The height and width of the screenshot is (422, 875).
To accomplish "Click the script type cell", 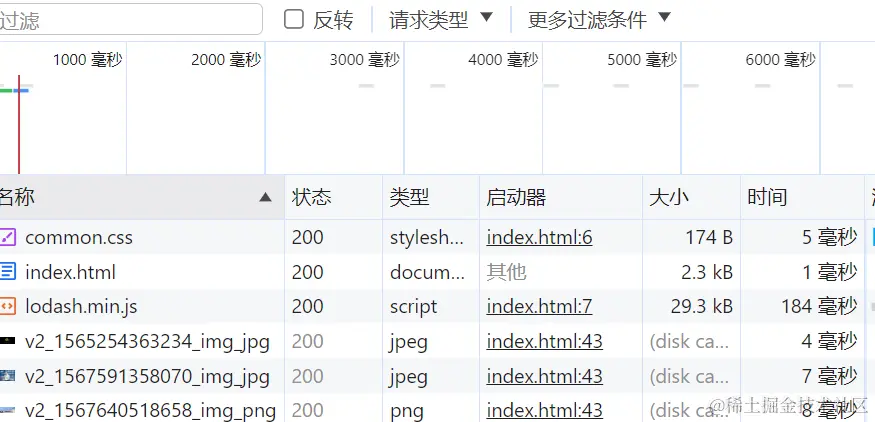I will 431,306.
